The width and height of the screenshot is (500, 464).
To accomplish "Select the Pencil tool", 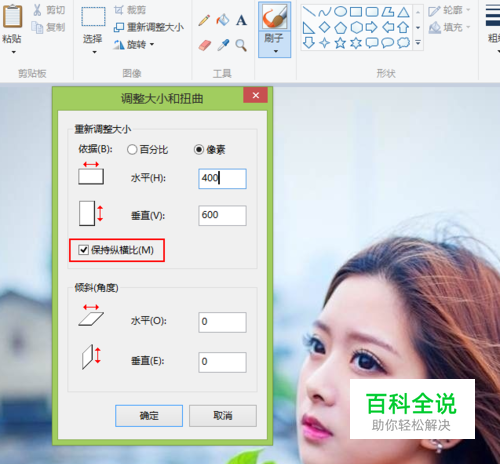I will (204, 20).
